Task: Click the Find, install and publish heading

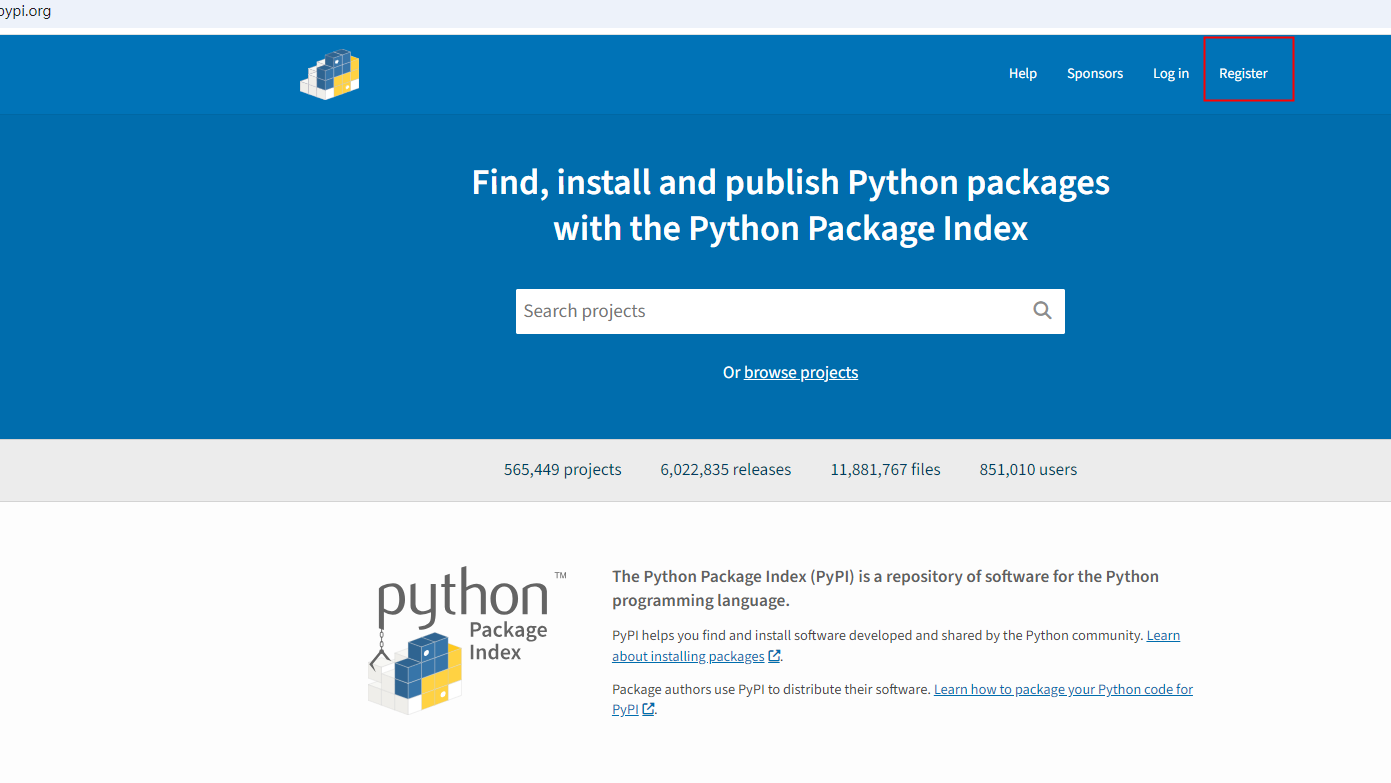Action: (x=790, y=205)
